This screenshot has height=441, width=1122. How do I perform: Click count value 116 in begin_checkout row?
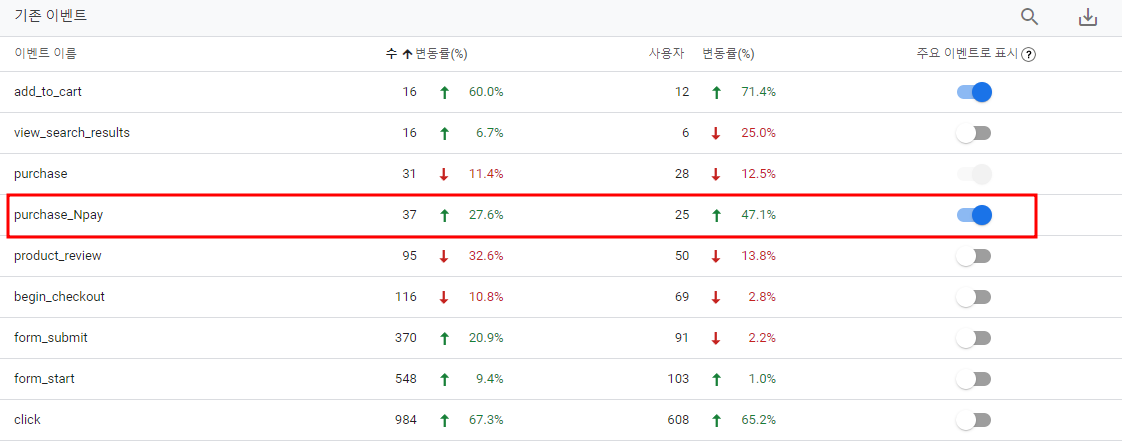pos(406,296)
